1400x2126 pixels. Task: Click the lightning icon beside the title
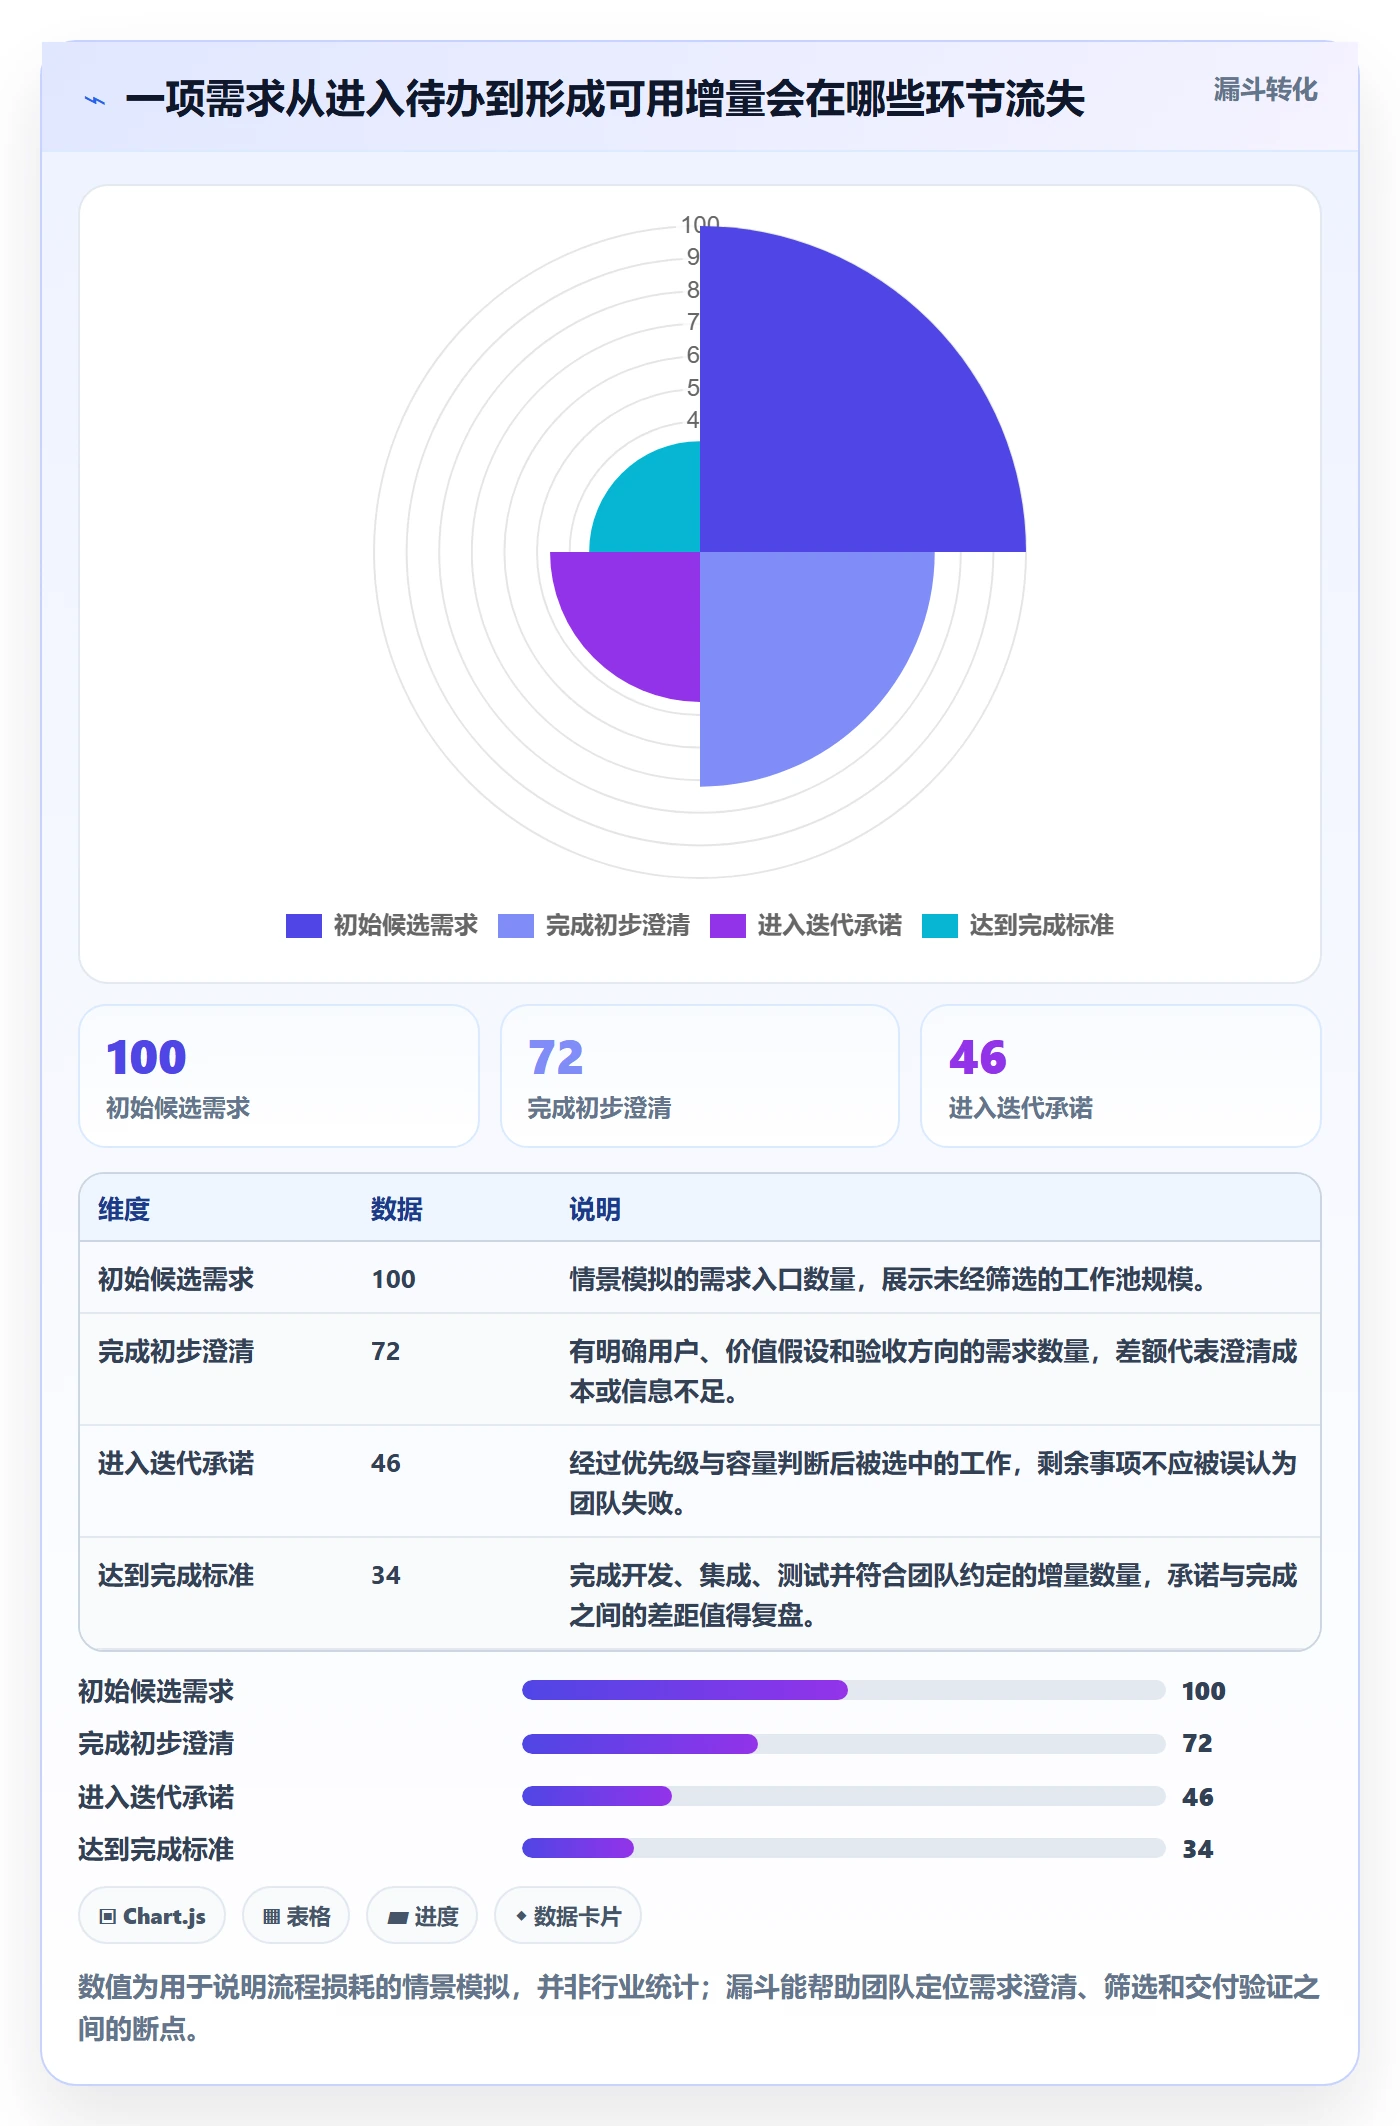click(95, 100)
